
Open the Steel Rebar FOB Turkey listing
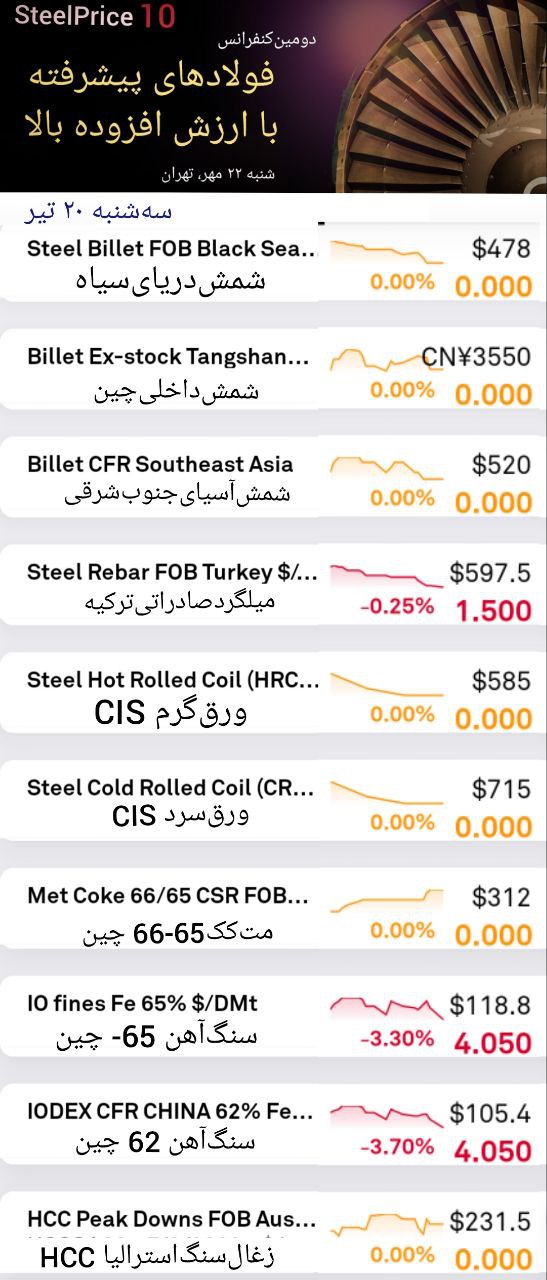[273, 585]
